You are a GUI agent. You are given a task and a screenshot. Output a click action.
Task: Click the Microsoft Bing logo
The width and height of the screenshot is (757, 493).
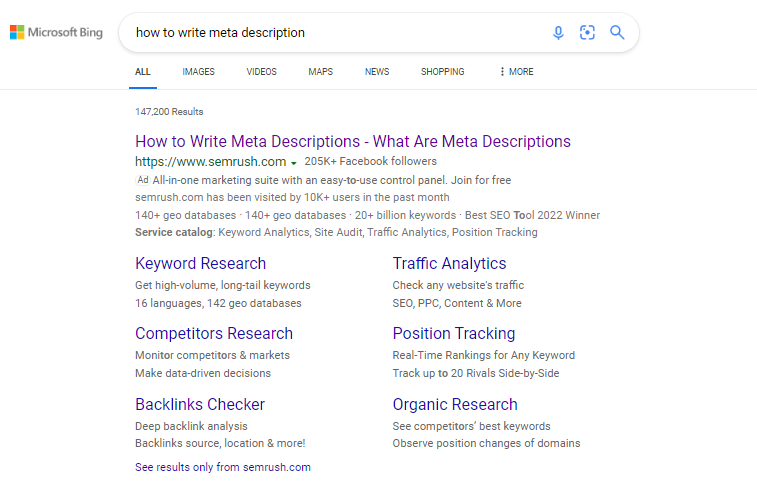click(x=56, y=33)
